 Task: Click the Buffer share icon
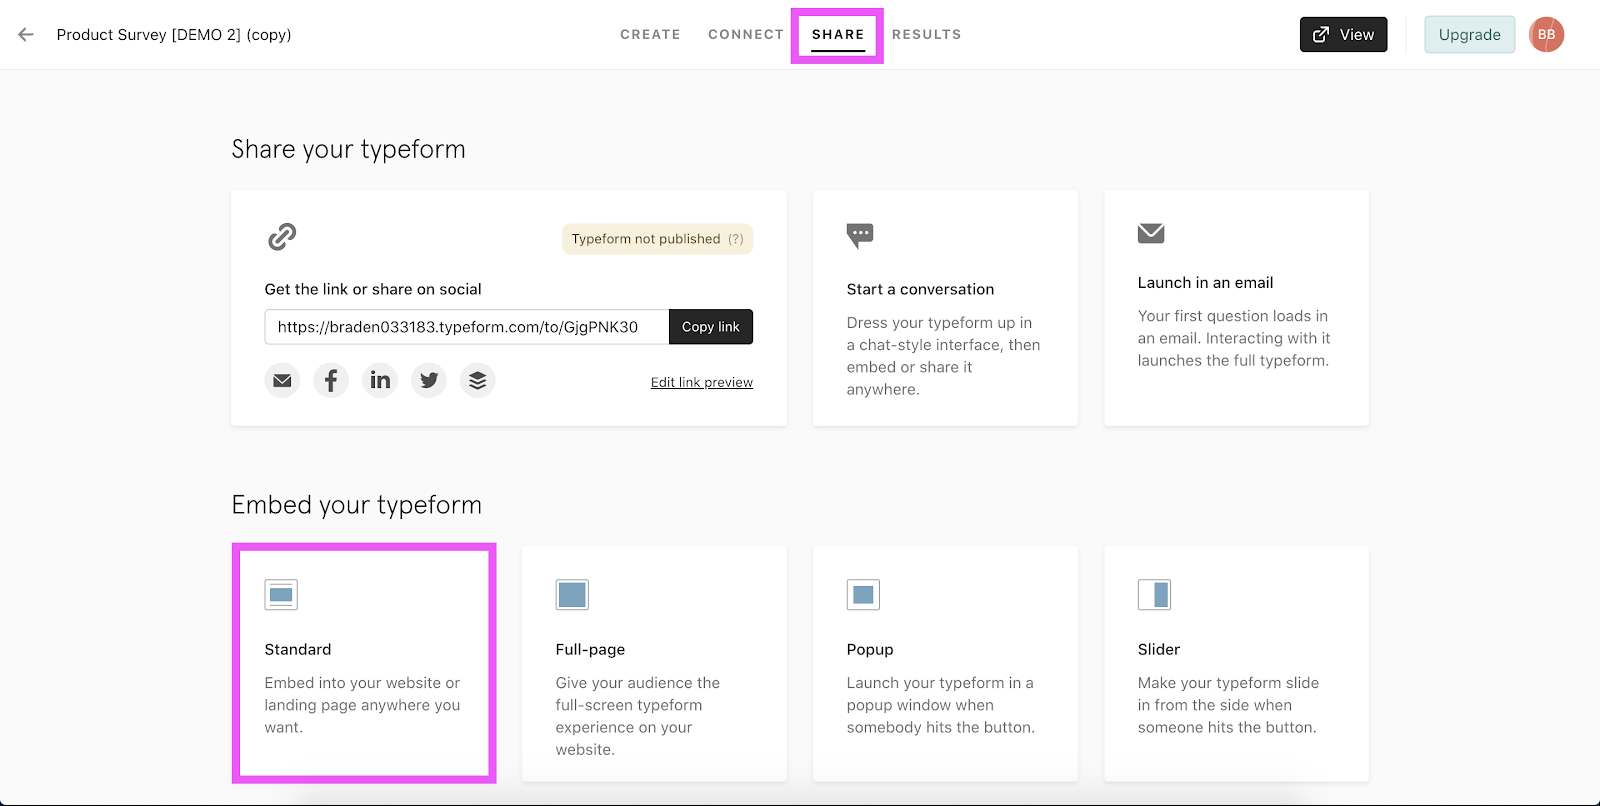[x=478, y=381]
